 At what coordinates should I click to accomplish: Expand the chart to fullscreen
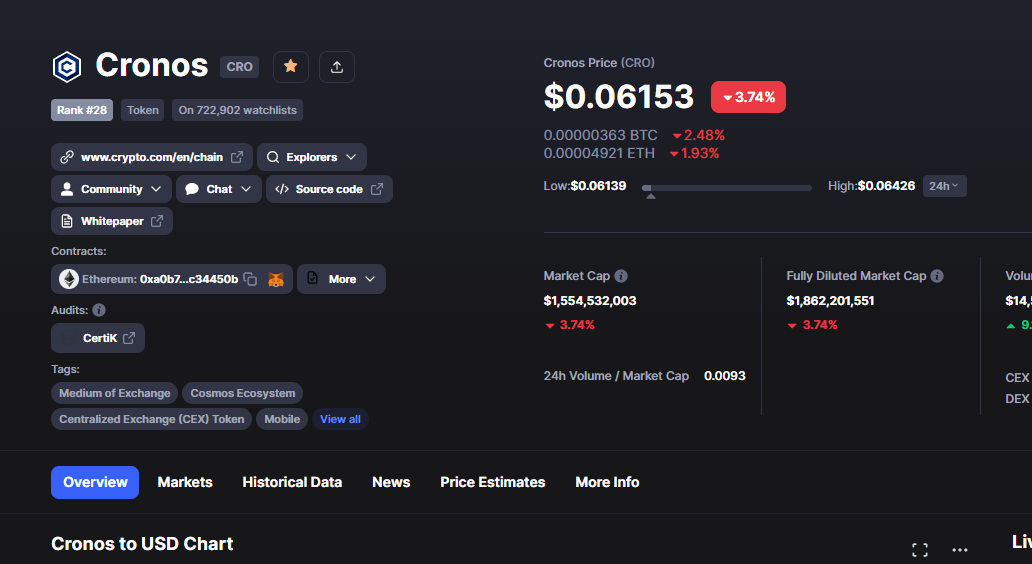pos(920,550)
